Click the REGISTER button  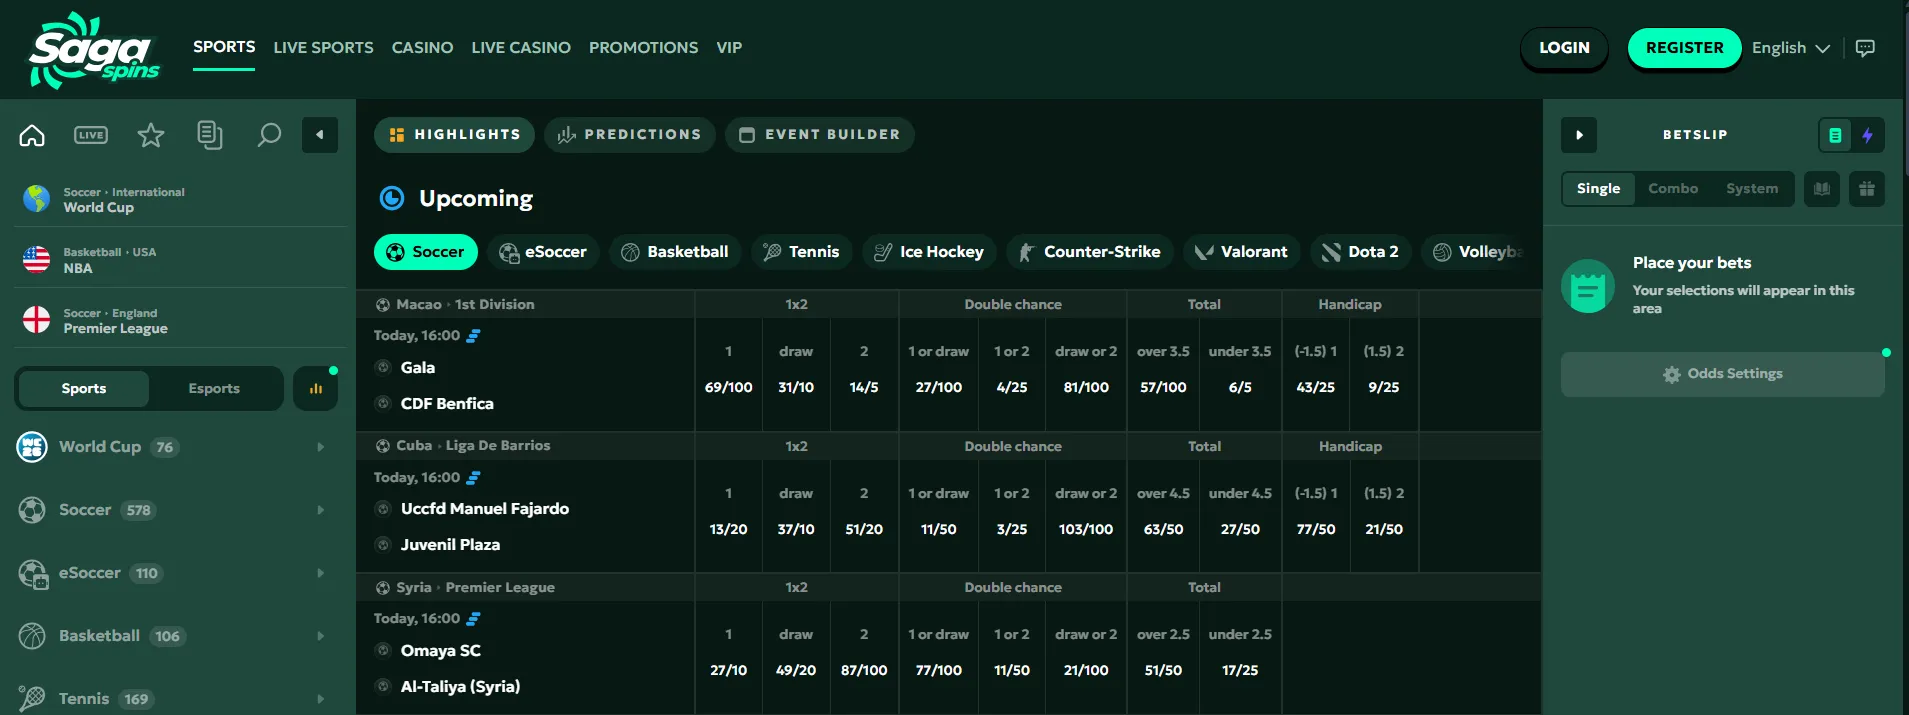click(1684, 48)
